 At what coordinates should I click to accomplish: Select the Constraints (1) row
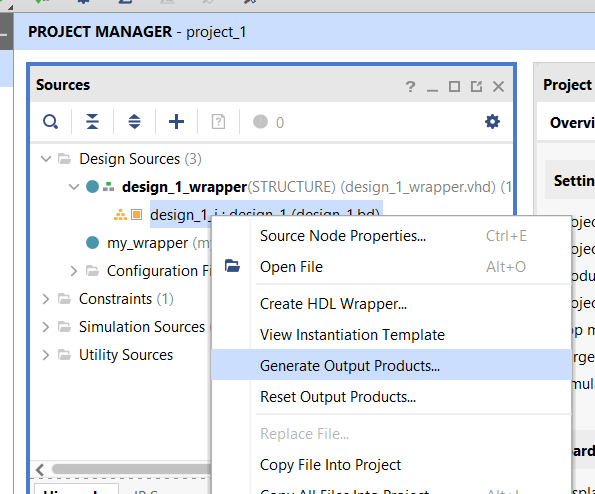click(126, 299)
